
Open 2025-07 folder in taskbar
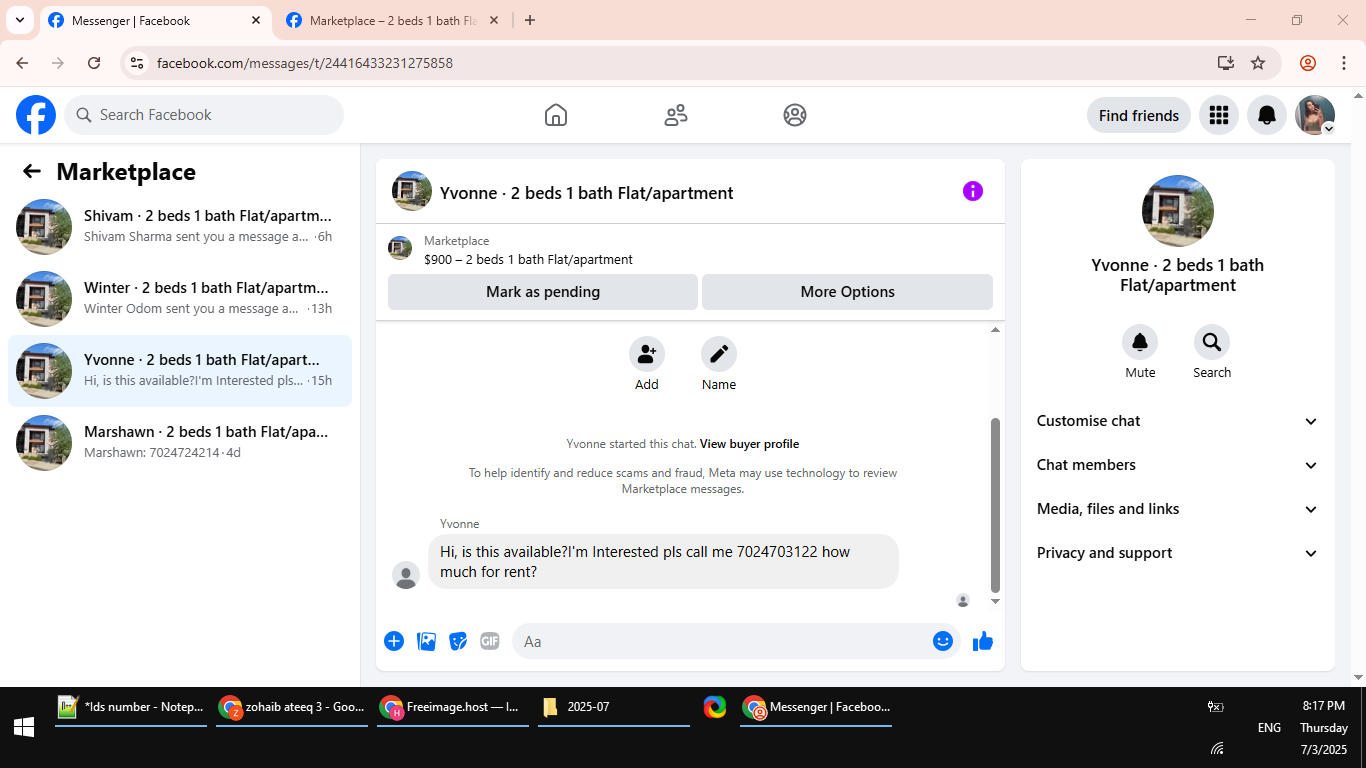click(614, 707)
